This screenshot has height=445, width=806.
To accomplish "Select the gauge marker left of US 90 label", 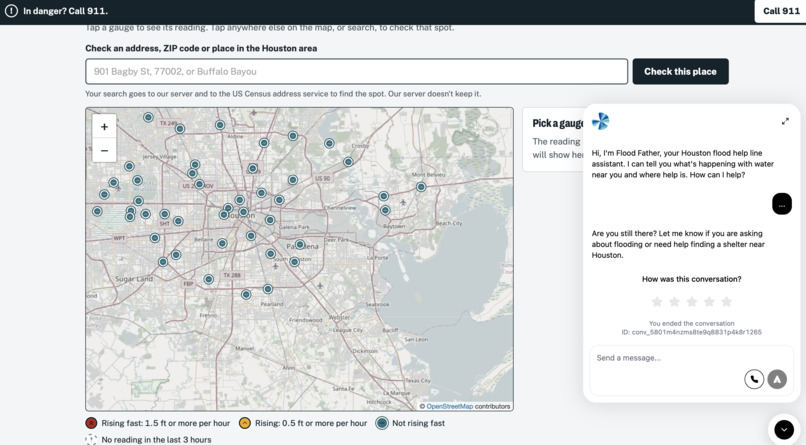I will [292, 180].
